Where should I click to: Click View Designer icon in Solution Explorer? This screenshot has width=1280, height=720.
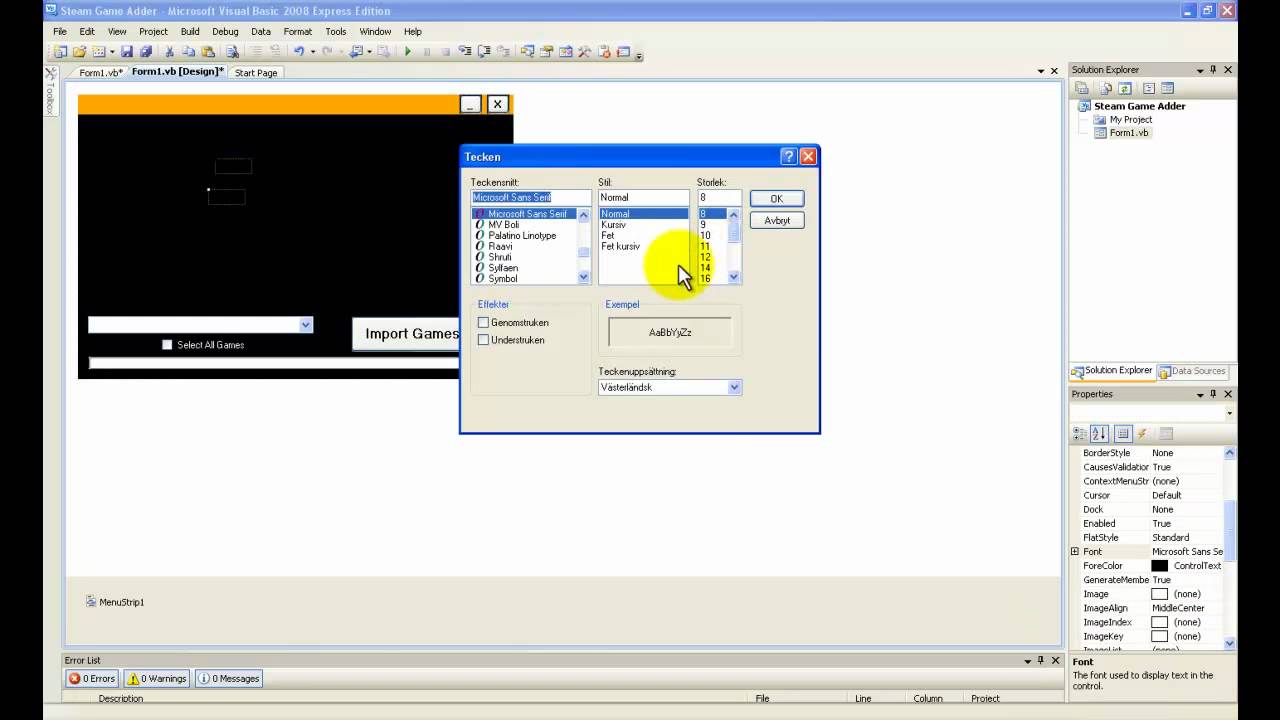[x=1167, y=88]
